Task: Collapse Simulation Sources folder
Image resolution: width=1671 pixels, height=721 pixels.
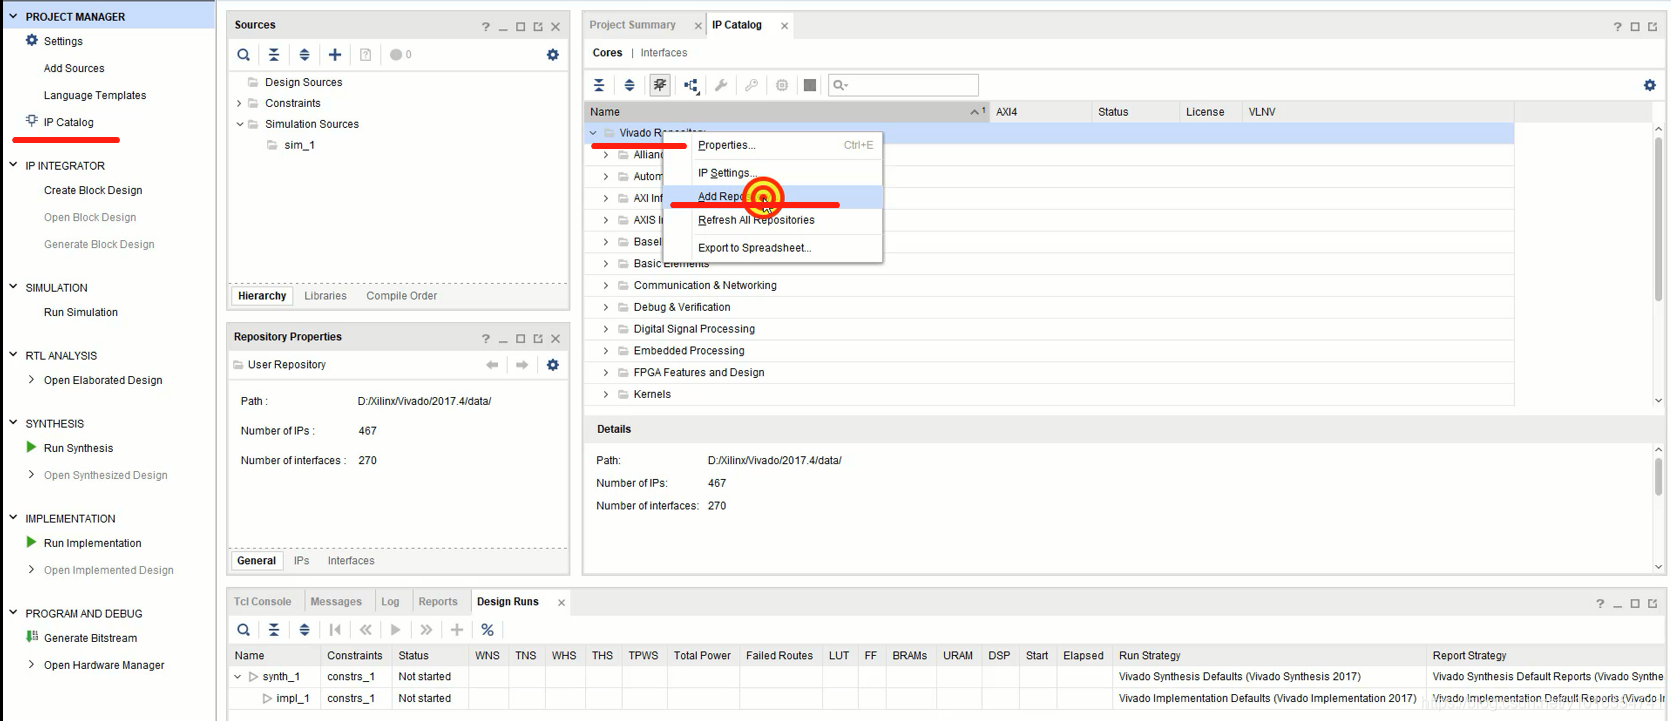Action: coord(239,124)
